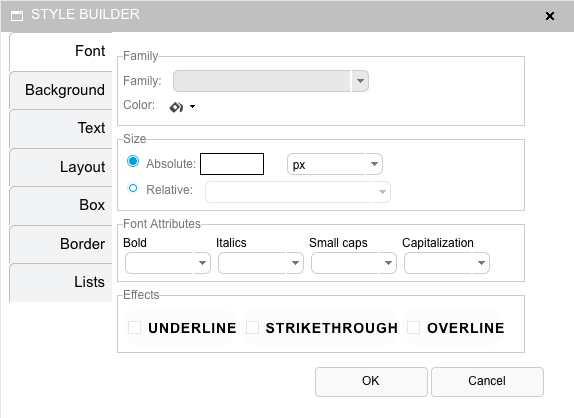Switch to the Border tab
This screenshot has height=418, width=574.
pos(61,244)
